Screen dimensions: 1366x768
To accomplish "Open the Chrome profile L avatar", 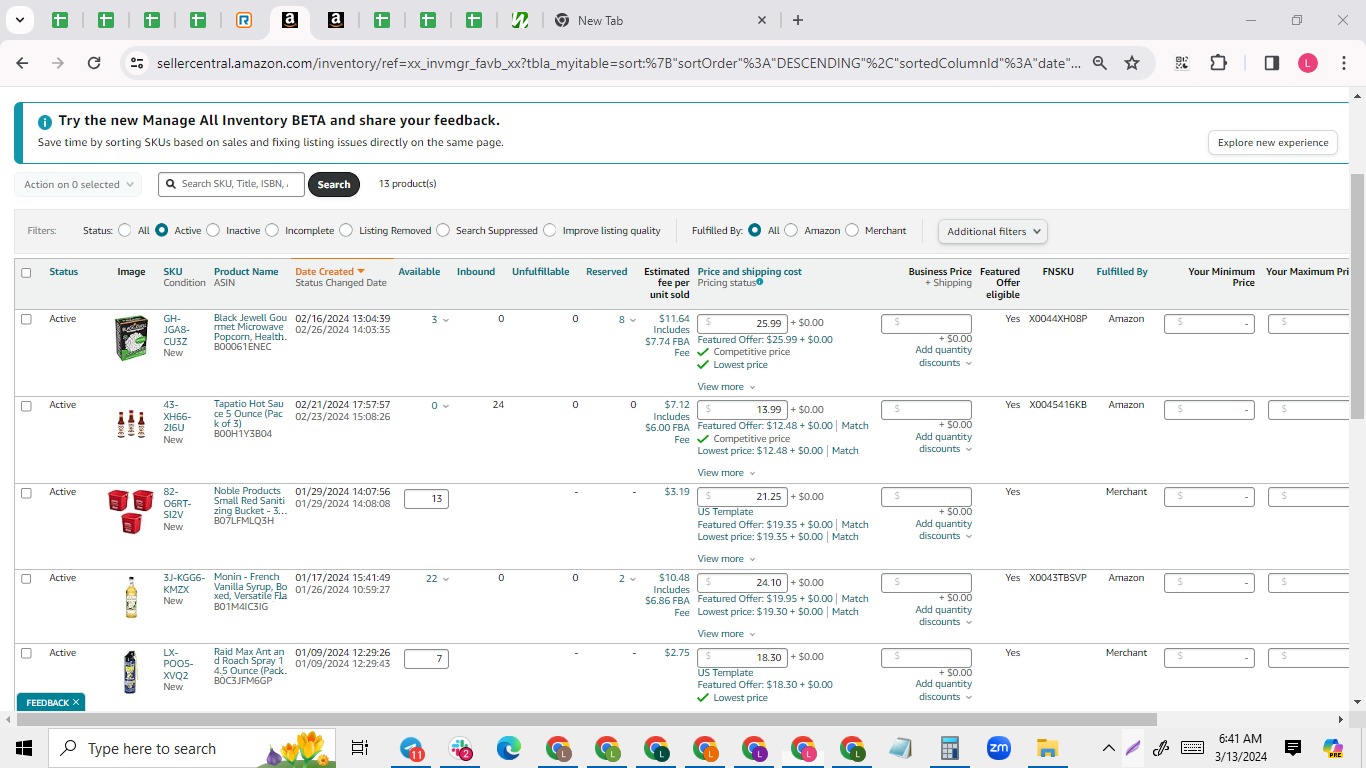I will (1308, 63).
